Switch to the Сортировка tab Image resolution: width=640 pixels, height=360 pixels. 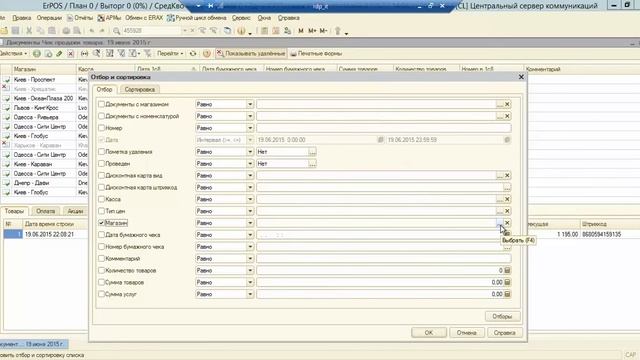tap(140, 89)
